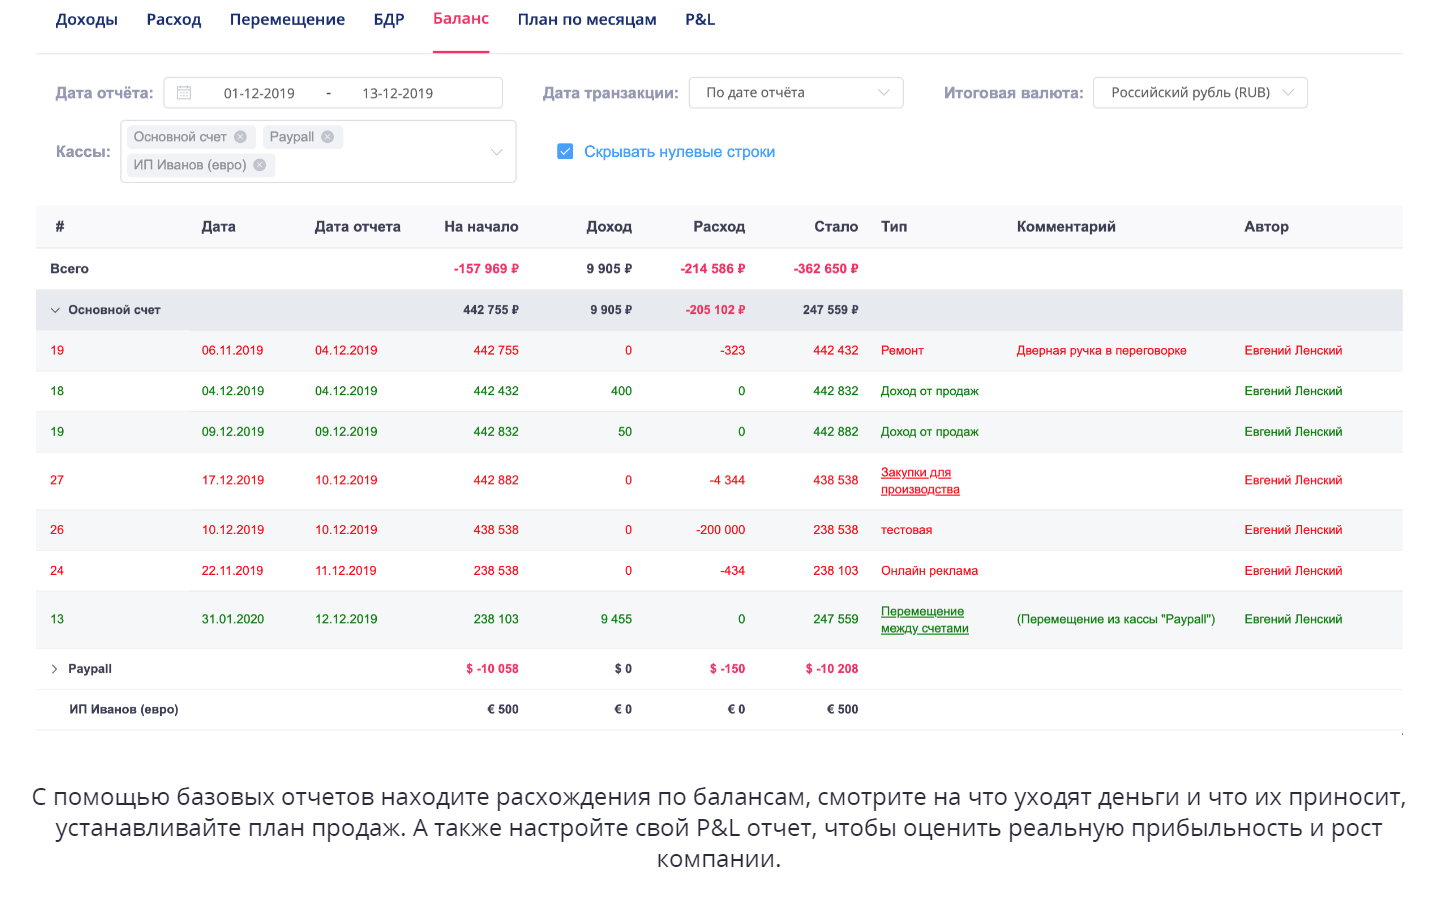Viewport: 1440px width, 897px height.
Task: Collapse the Основной счет row group
Action: point(55,310)
